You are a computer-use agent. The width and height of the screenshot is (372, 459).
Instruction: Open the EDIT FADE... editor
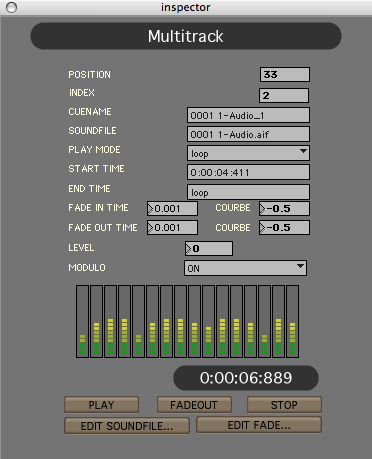pos(259,425)
